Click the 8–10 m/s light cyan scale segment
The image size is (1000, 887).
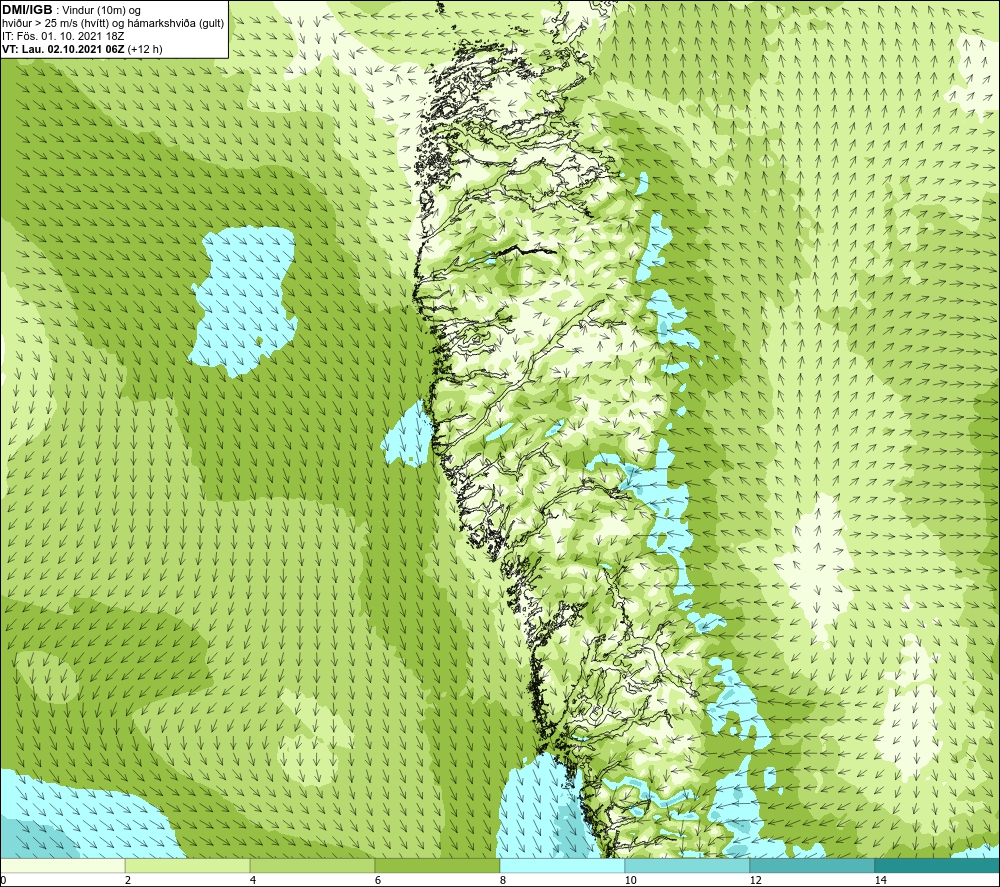click(562, 865)
